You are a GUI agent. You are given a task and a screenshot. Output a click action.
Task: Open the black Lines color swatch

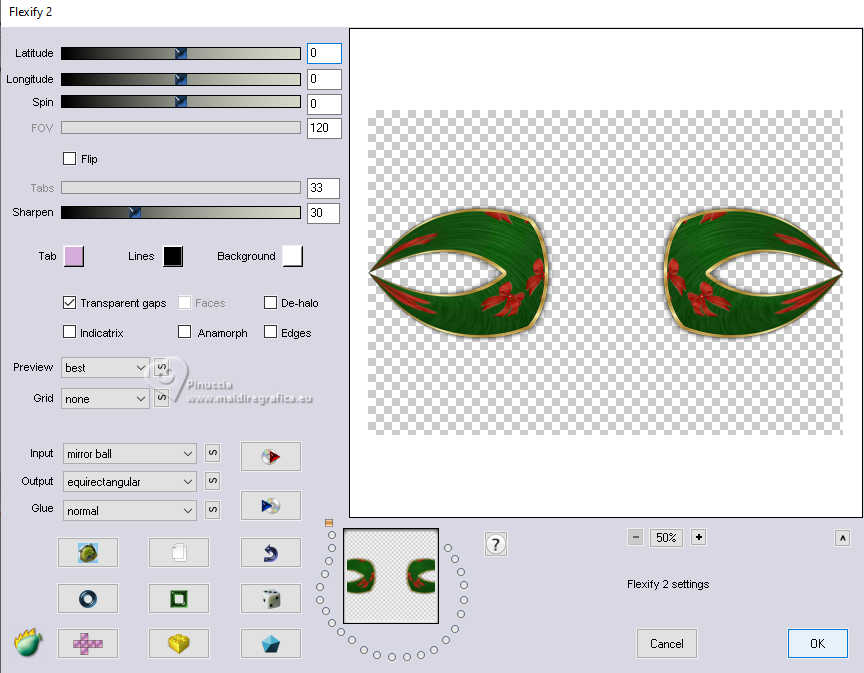173,256
